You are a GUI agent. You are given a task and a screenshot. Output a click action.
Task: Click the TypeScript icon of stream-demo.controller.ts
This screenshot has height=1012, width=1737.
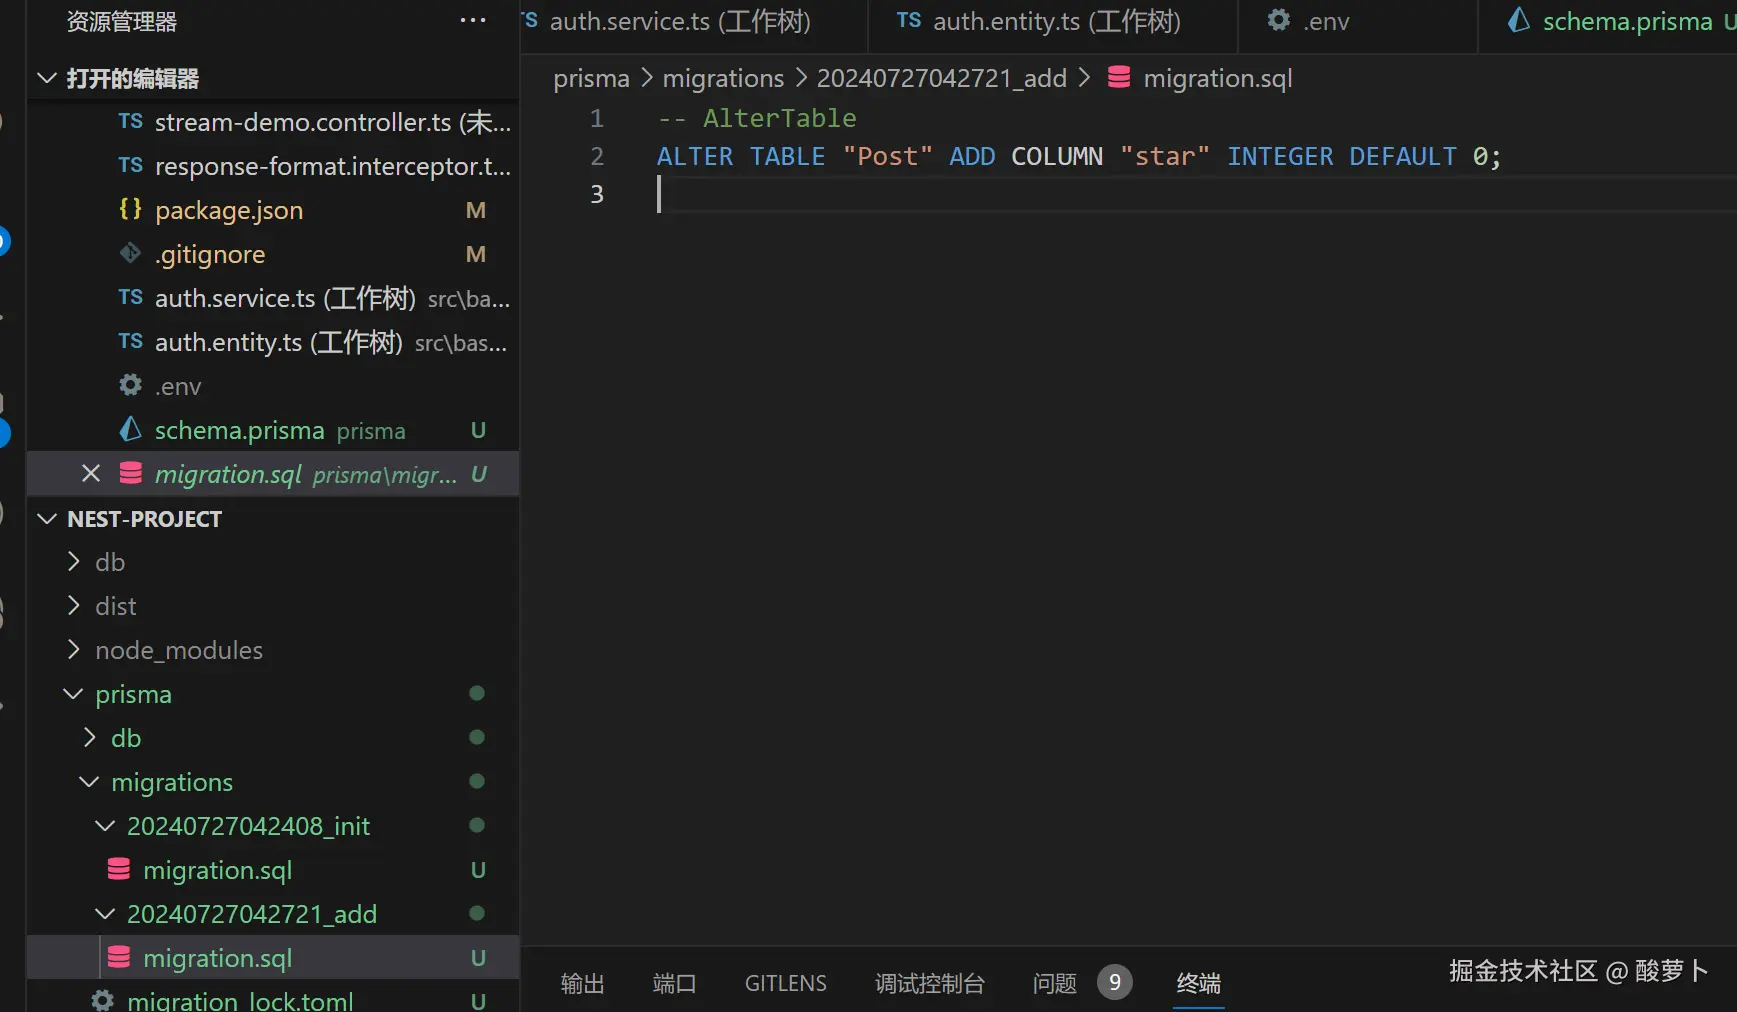[x=130, y=122]
